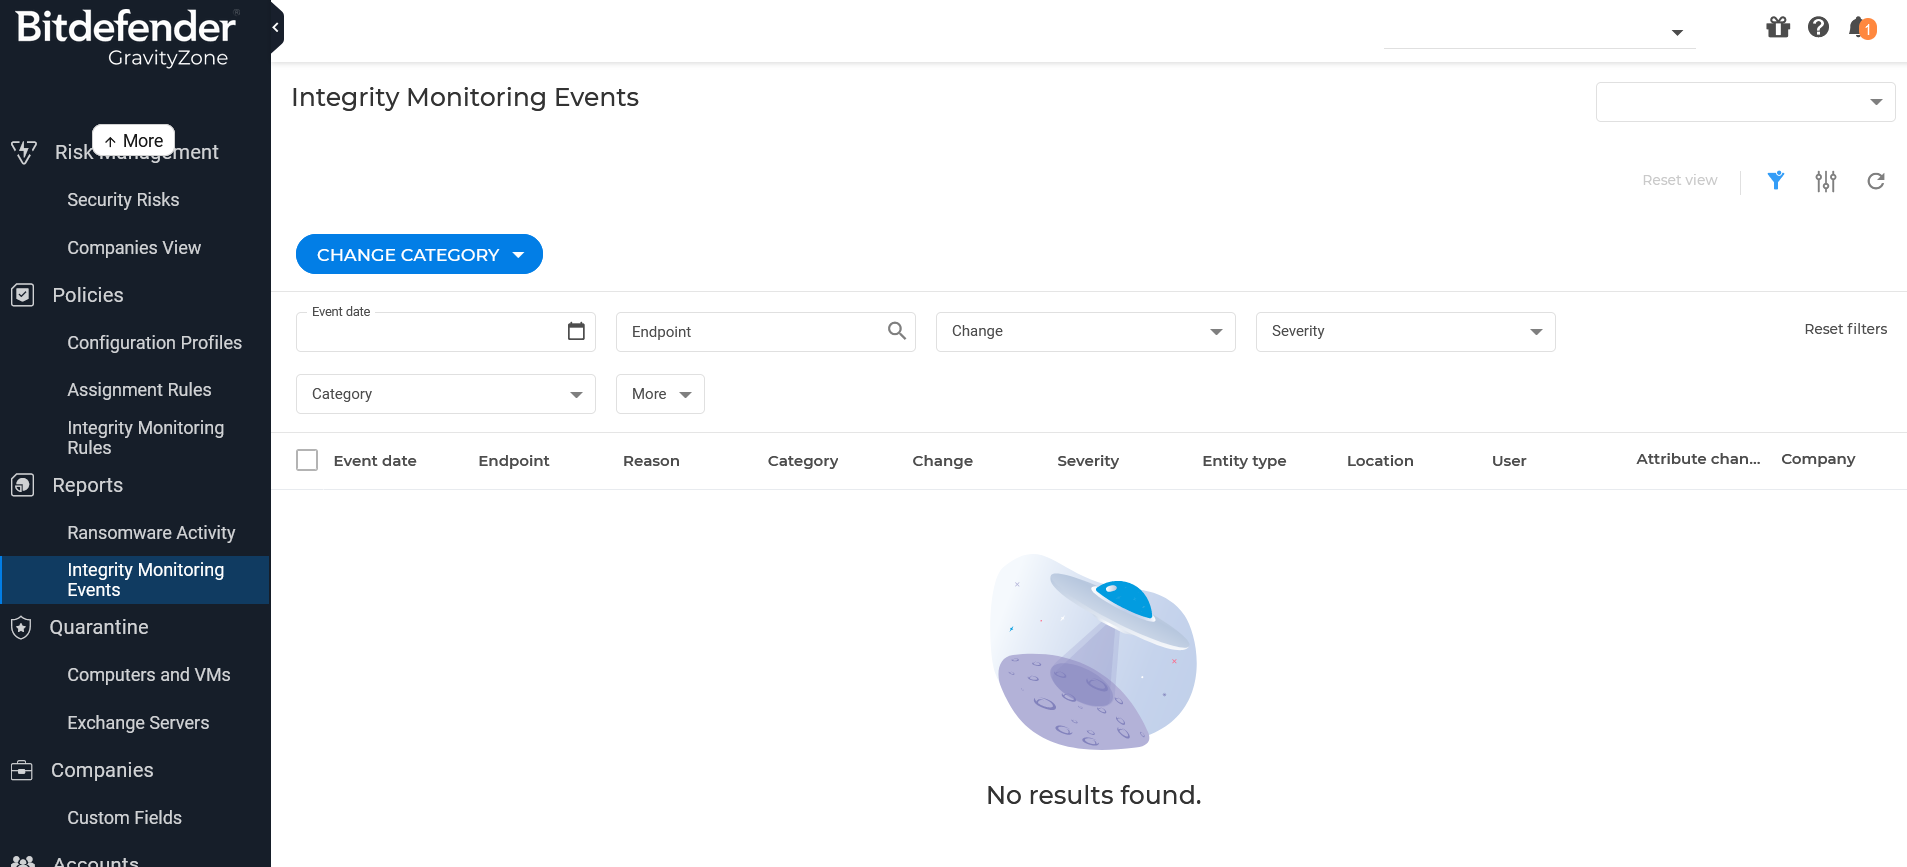
Task: Go to Security Risks menu item
Action: coord(123,200)
